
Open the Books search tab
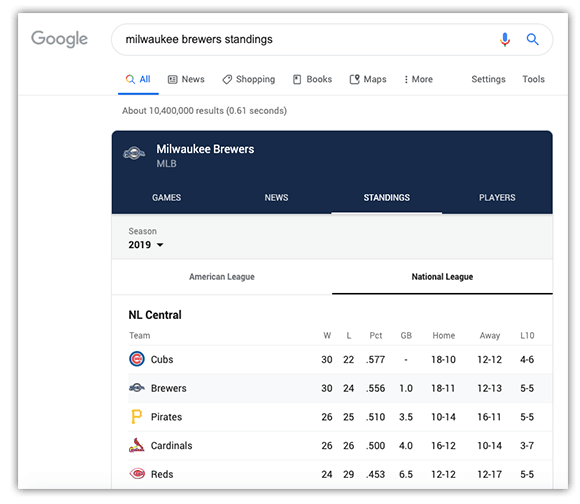coord(313,79)
